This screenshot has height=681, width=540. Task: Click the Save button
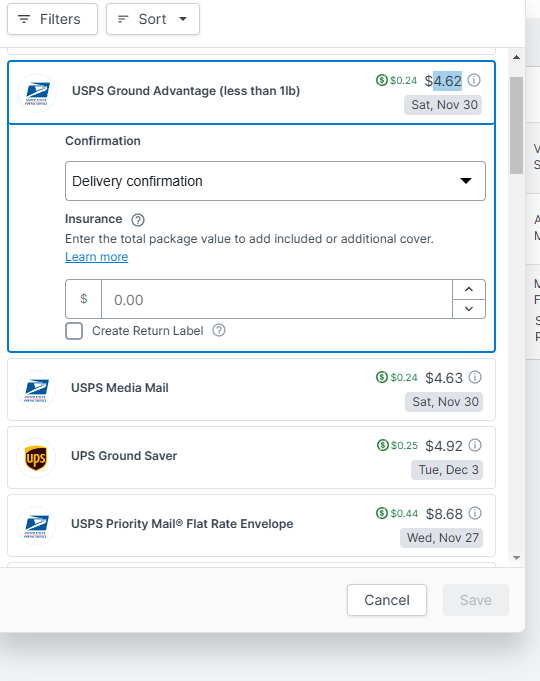476,600
